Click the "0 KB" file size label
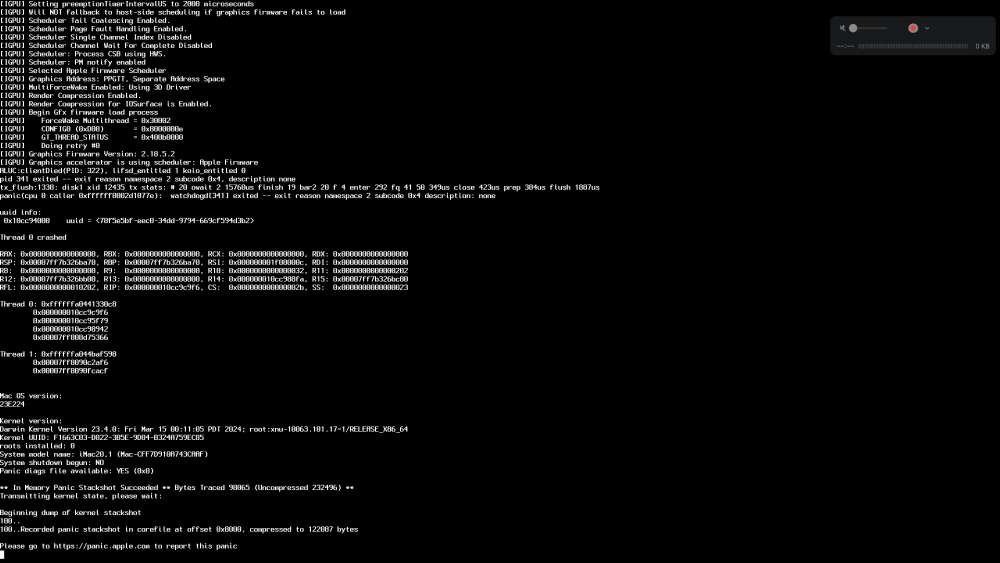Image resolution: width=1000 pixels, height=563 pixels. [x=982, y=46]
